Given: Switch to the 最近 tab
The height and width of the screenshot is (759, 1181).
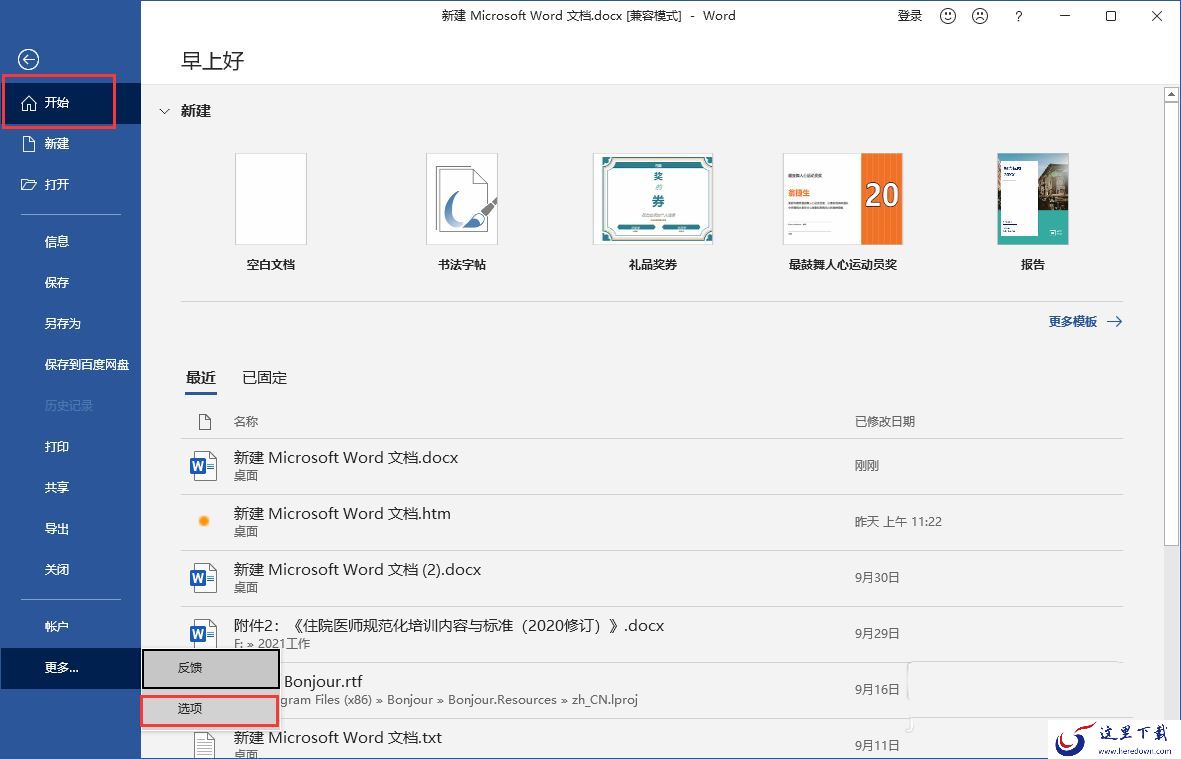Looking at the screenshot, I should (x=201, y=377).
